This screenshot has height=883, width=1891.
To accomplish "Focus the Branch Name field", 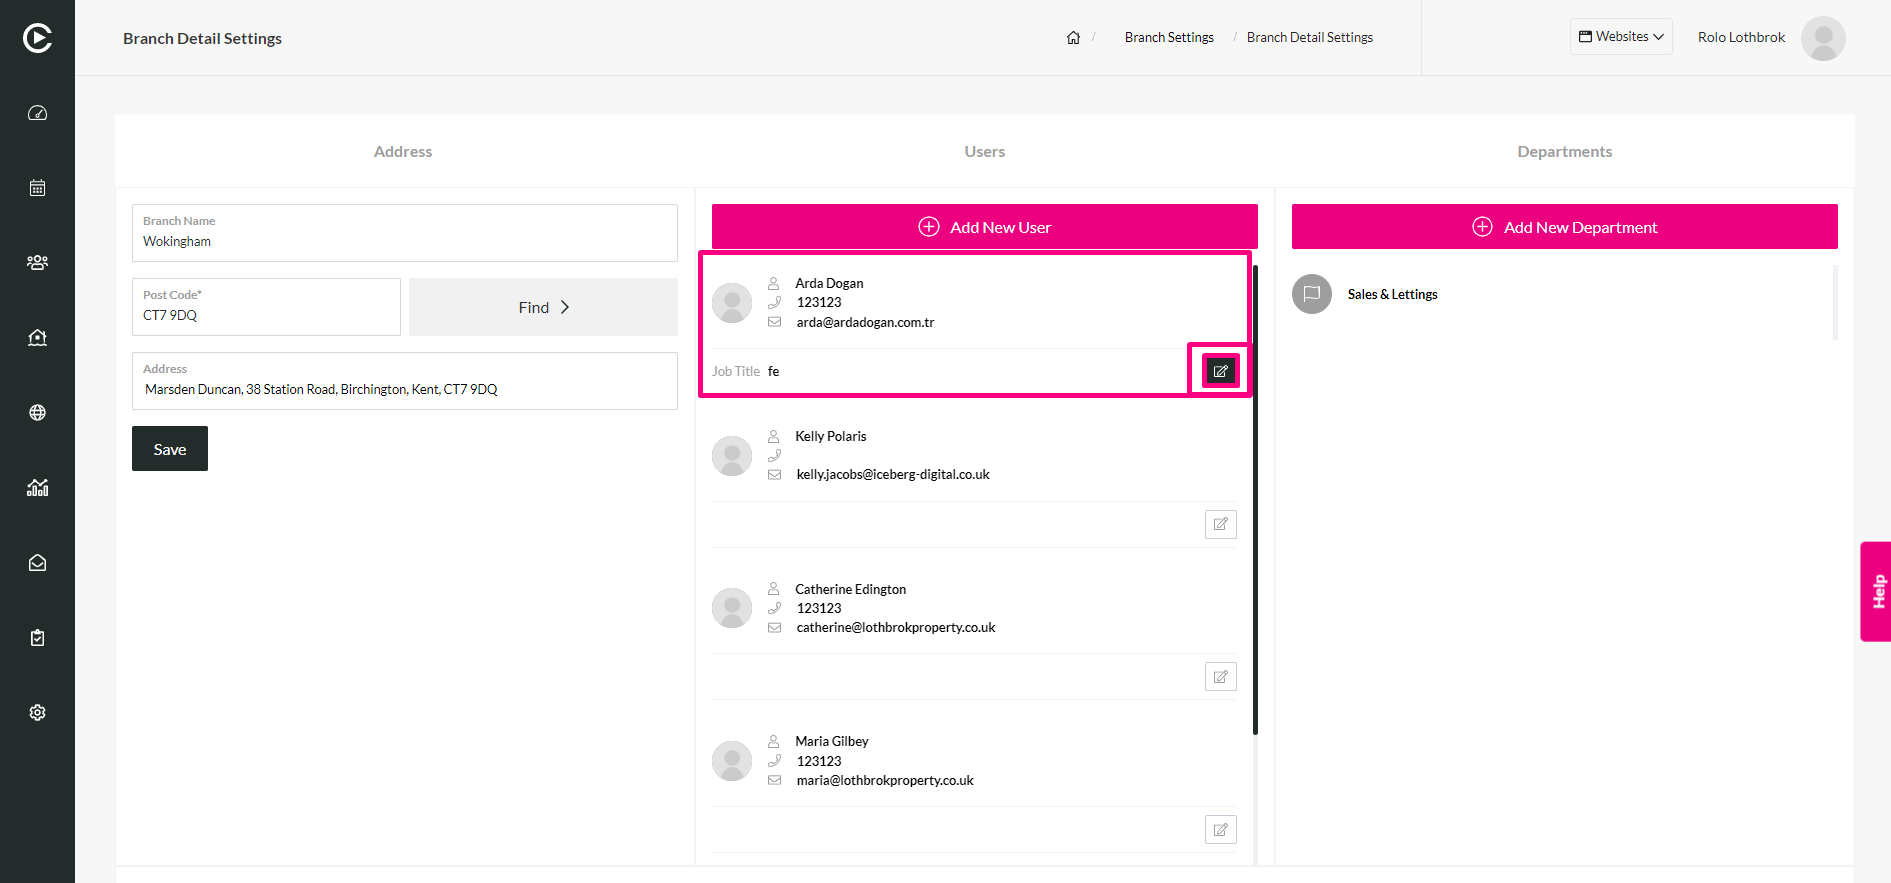I will tap(405, 233).
